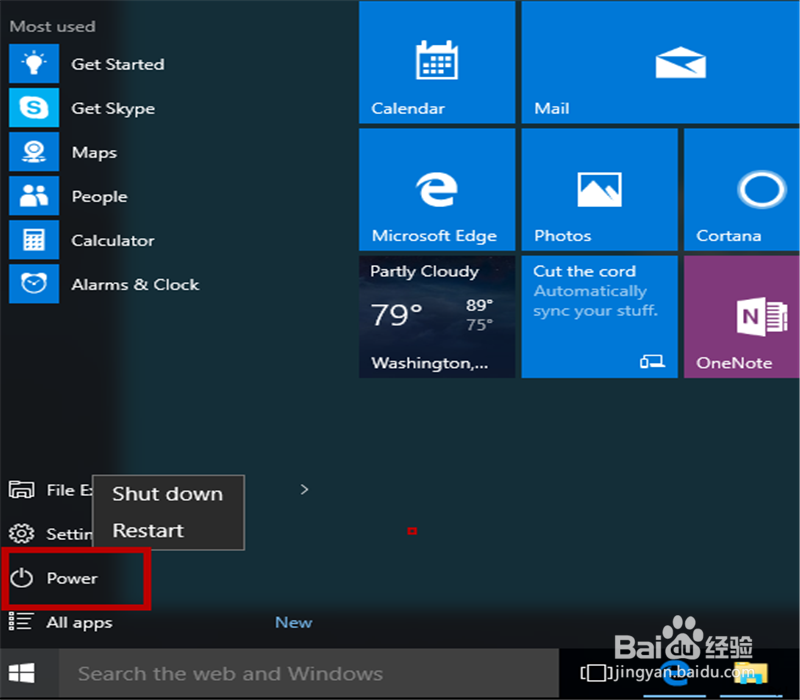Open the Get Started app icon

pyautogui.click(x=34, y=64)
